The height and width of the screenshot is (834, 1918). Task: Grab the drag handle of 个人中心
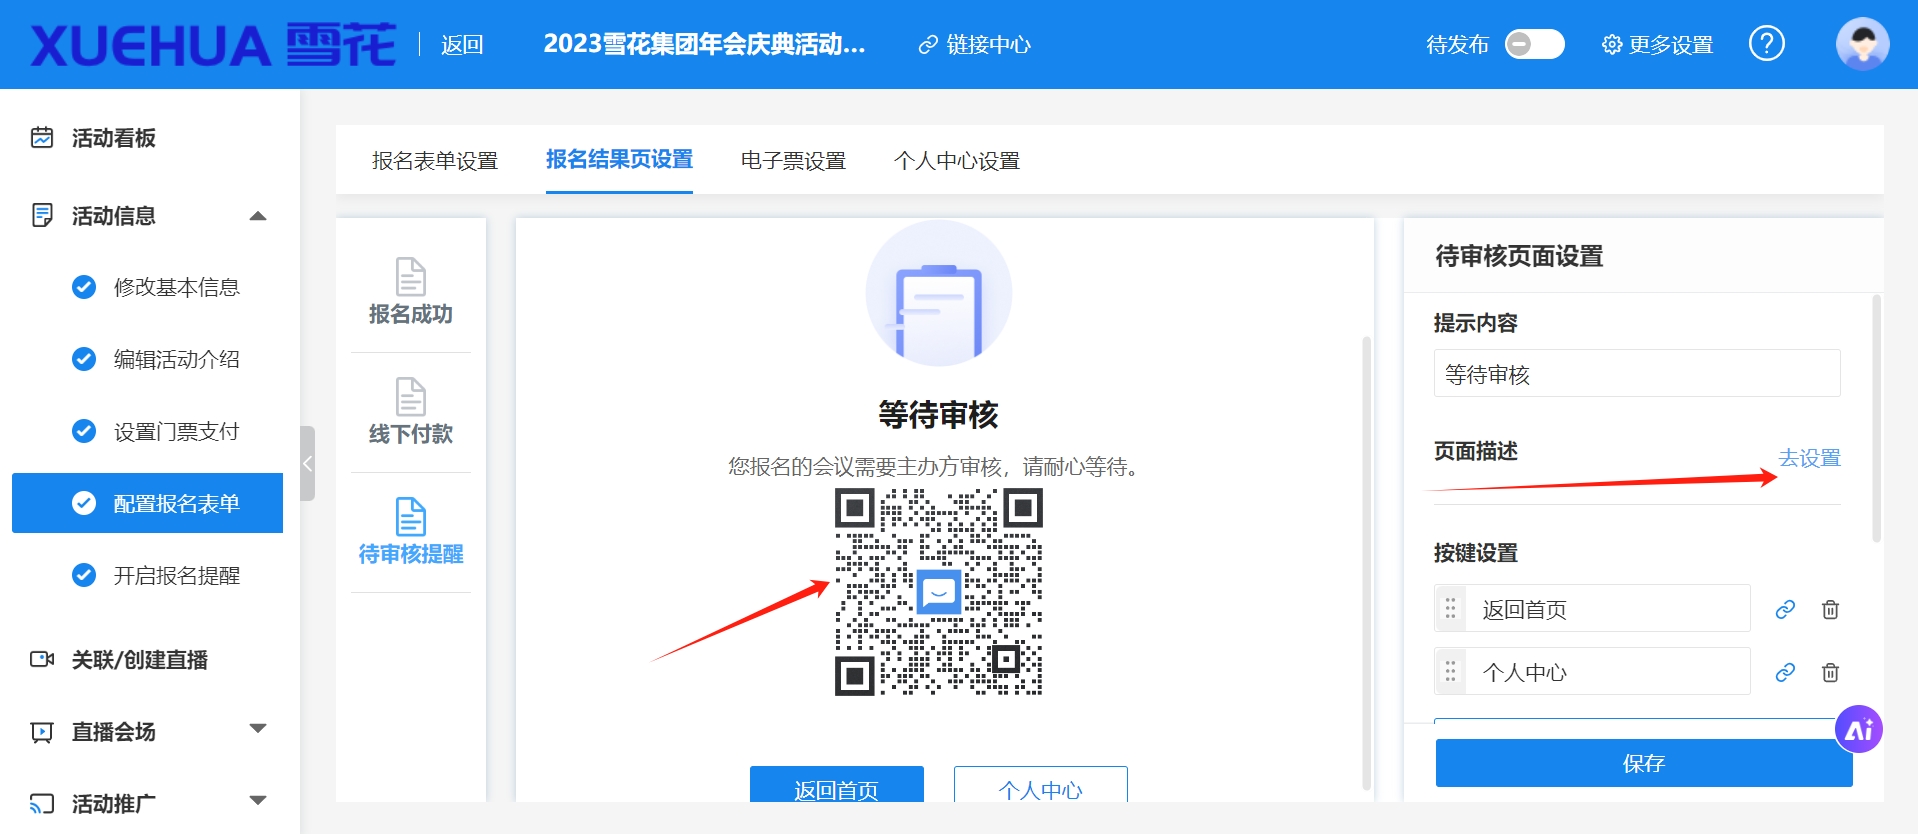(1450, 672)
